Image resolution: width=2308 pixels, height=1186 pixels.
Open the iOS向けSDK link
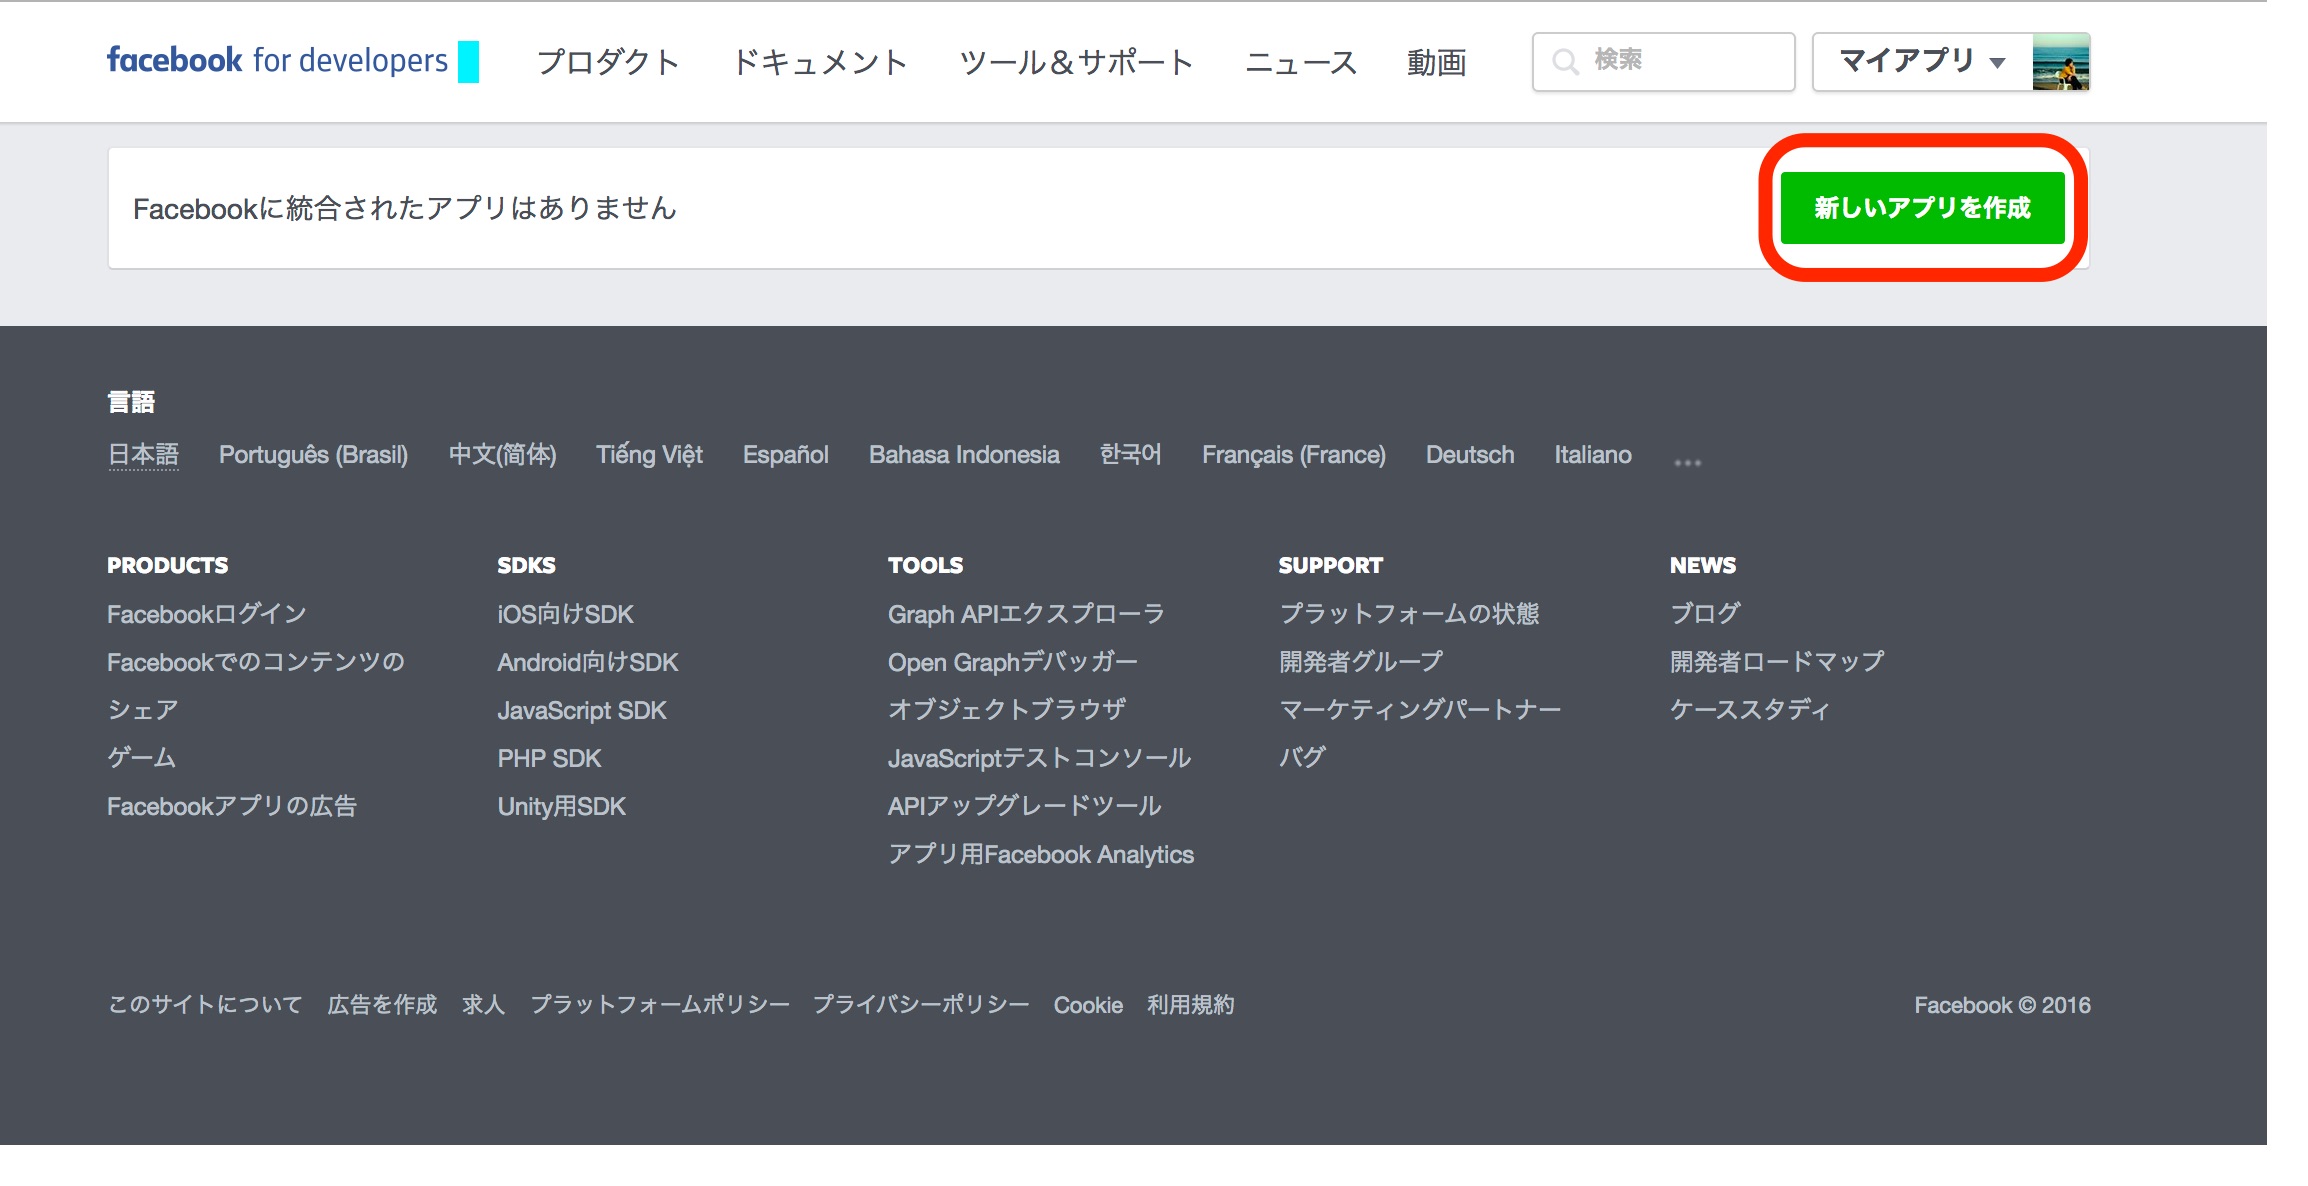point(565,614)
